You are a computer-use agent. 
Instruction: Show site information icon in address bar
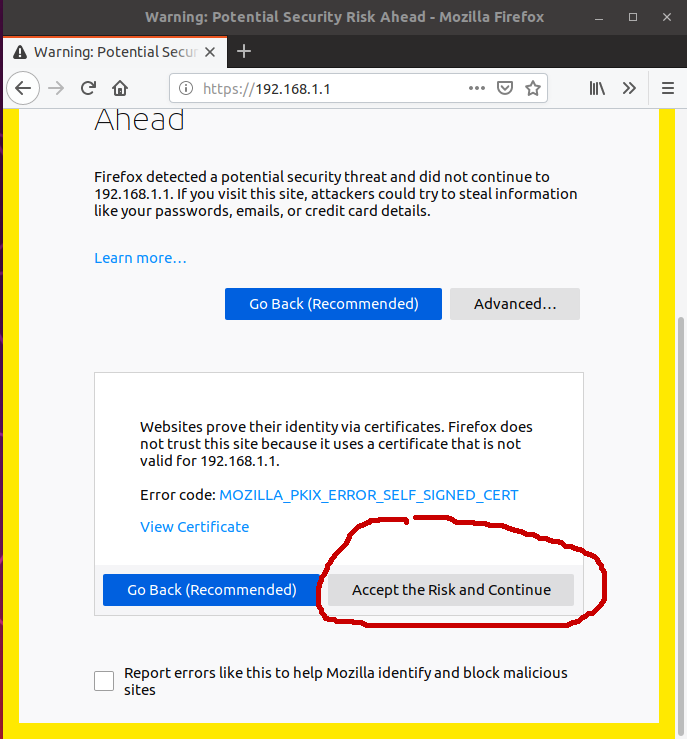click(x=186, y=88)
